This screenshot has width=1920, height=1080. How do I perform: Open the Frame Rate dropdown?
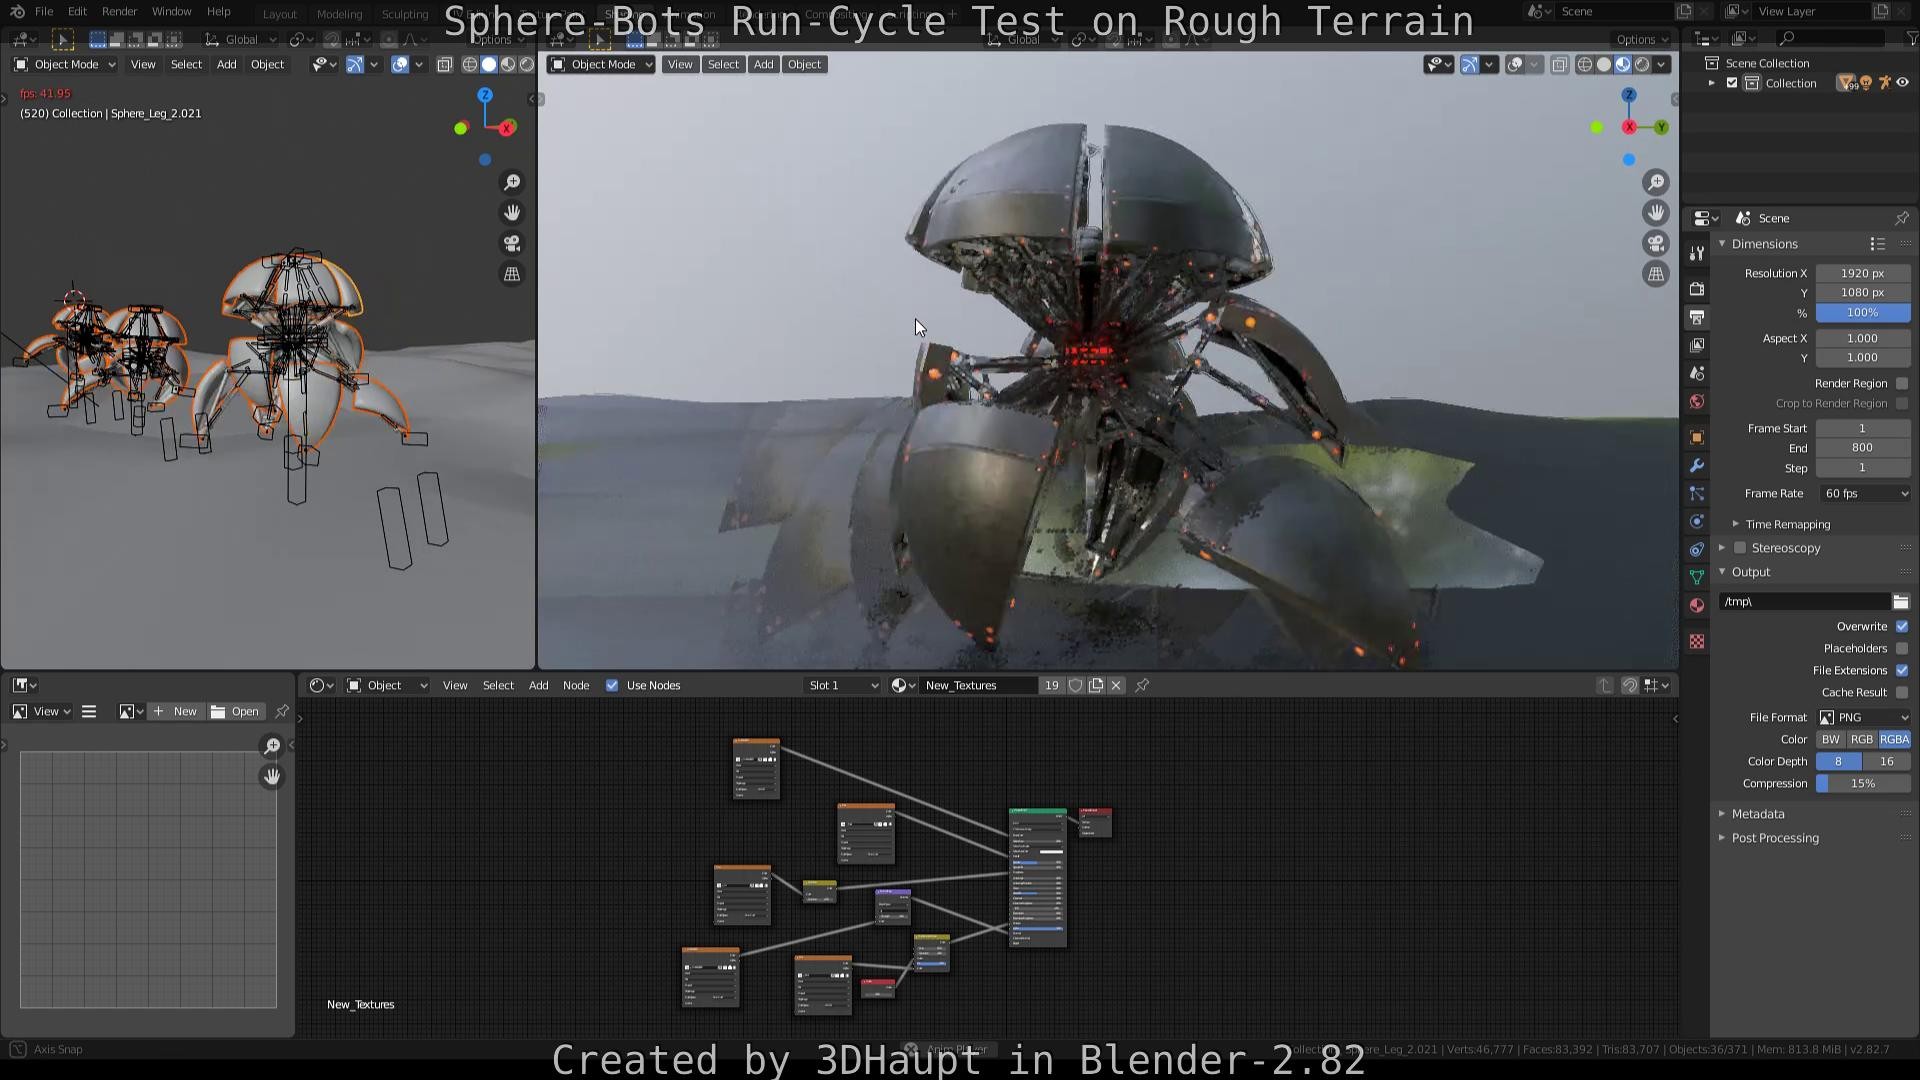pos(1863,493)
